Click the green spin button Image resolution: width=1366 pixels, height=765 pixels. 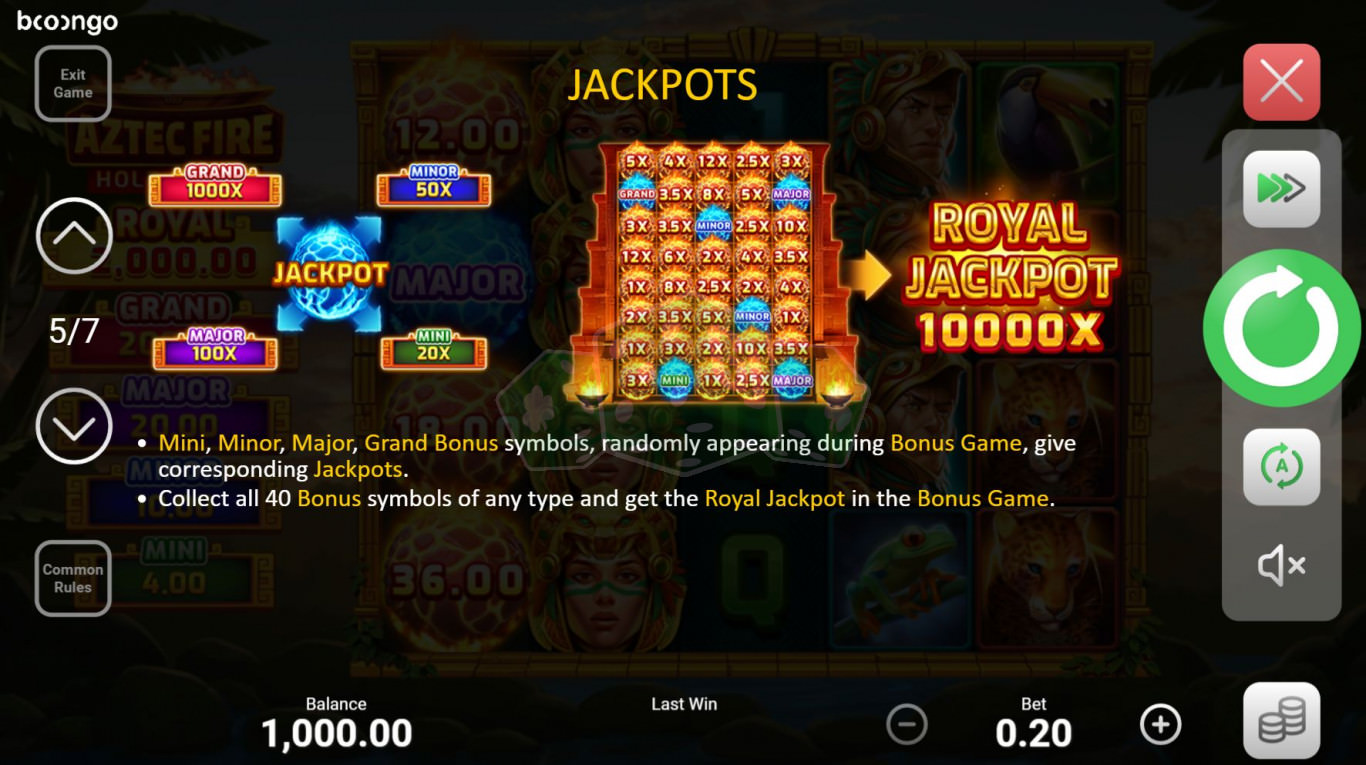click(x=1281, y=328)
